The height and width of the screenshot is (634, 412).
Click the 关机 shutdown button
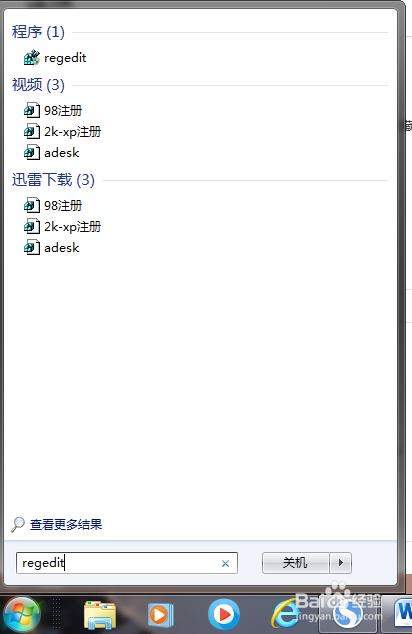pos(296,563)
